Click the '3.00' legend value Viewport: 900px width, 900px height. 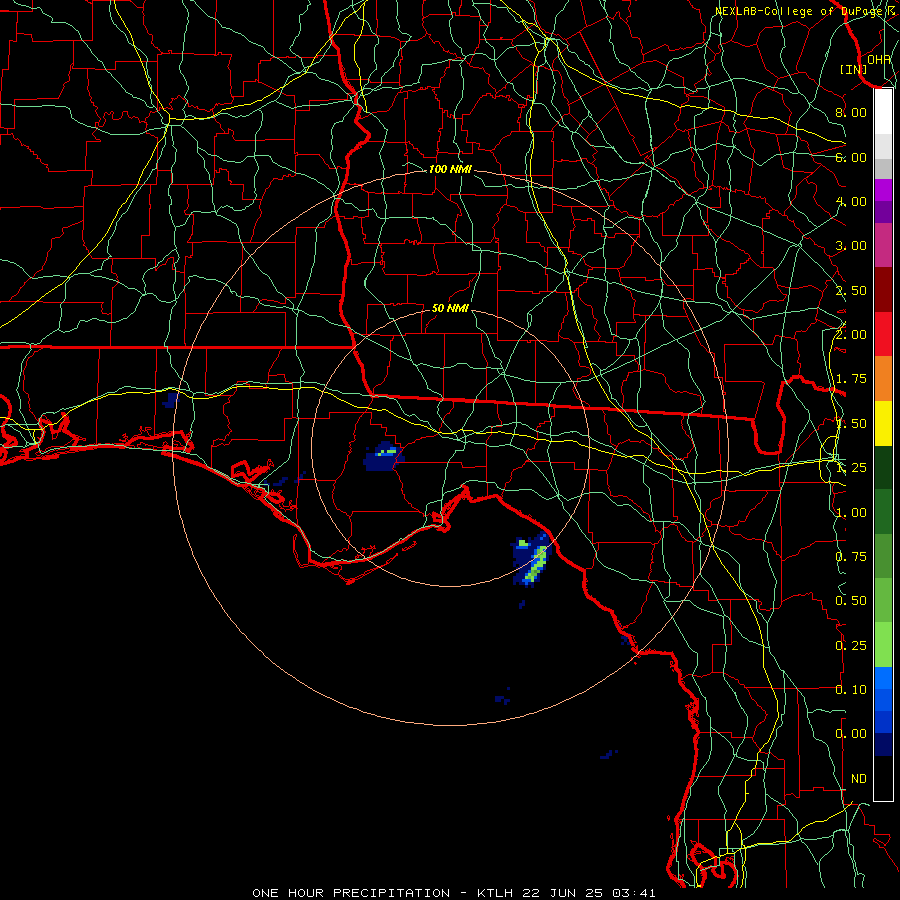click(851, 246)
